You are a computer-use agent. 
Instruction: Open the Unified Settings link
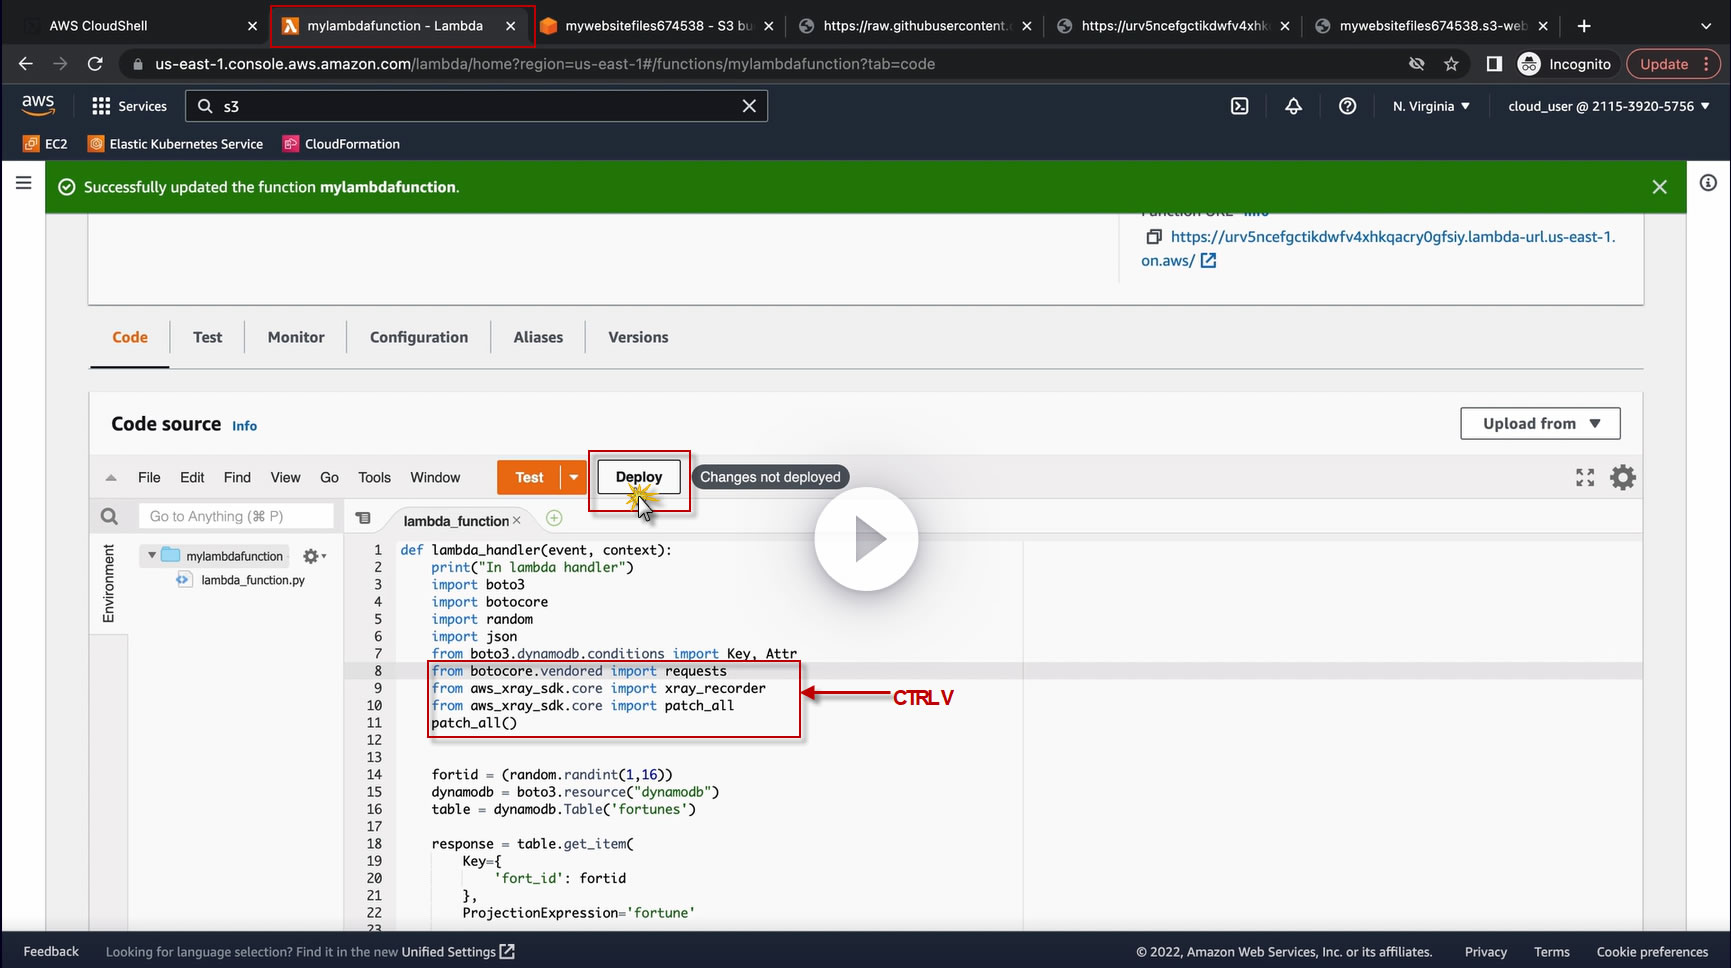click(x=458, y=952)
